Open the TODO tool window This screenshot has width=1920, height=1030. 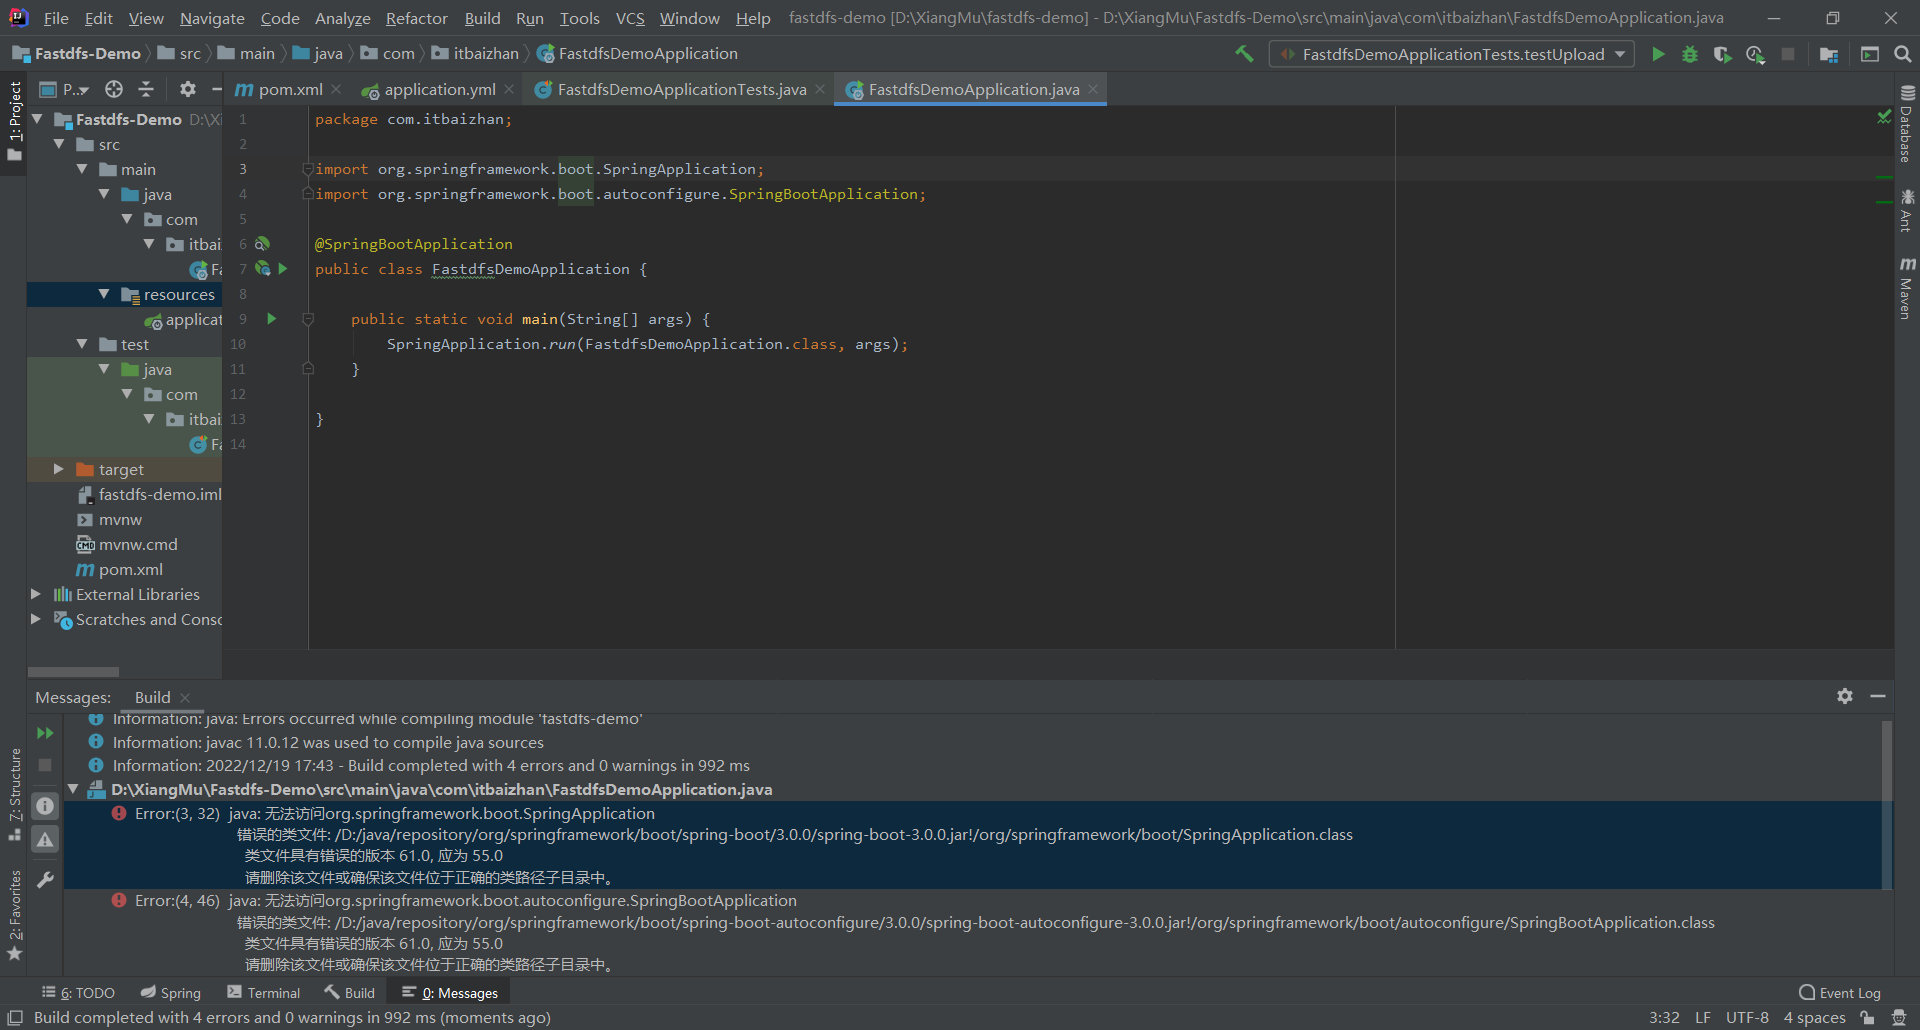coord(78,993)
